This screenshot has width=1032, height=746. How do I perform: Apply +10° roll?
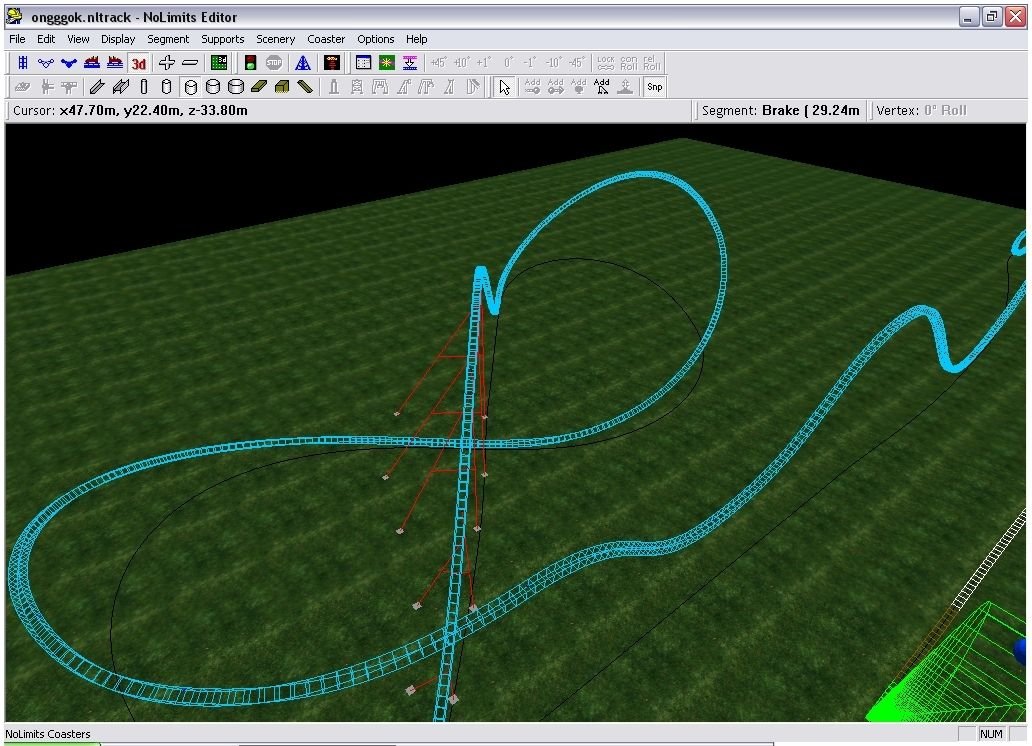click(461, 63)
